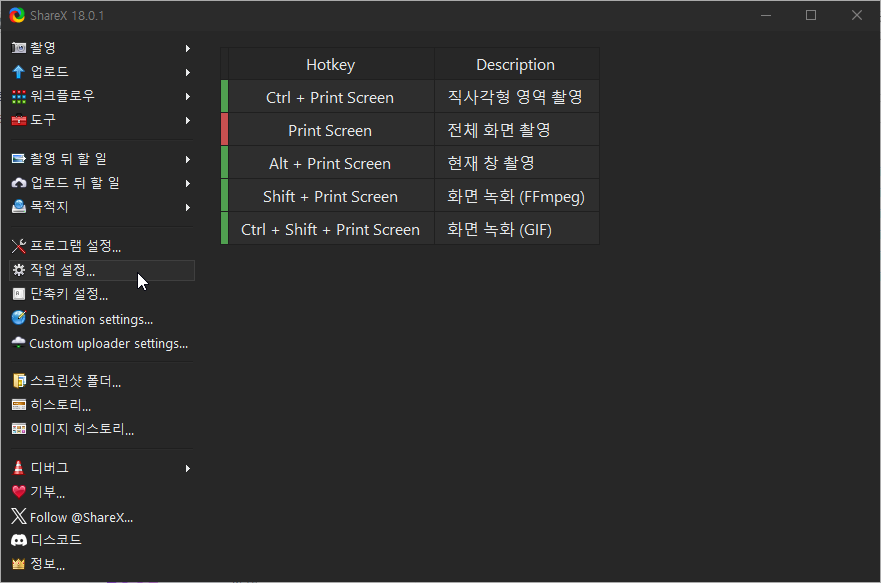The height and width of the screenshot is (583, 881).
Task: Click the Description column header
Action: 516,65
